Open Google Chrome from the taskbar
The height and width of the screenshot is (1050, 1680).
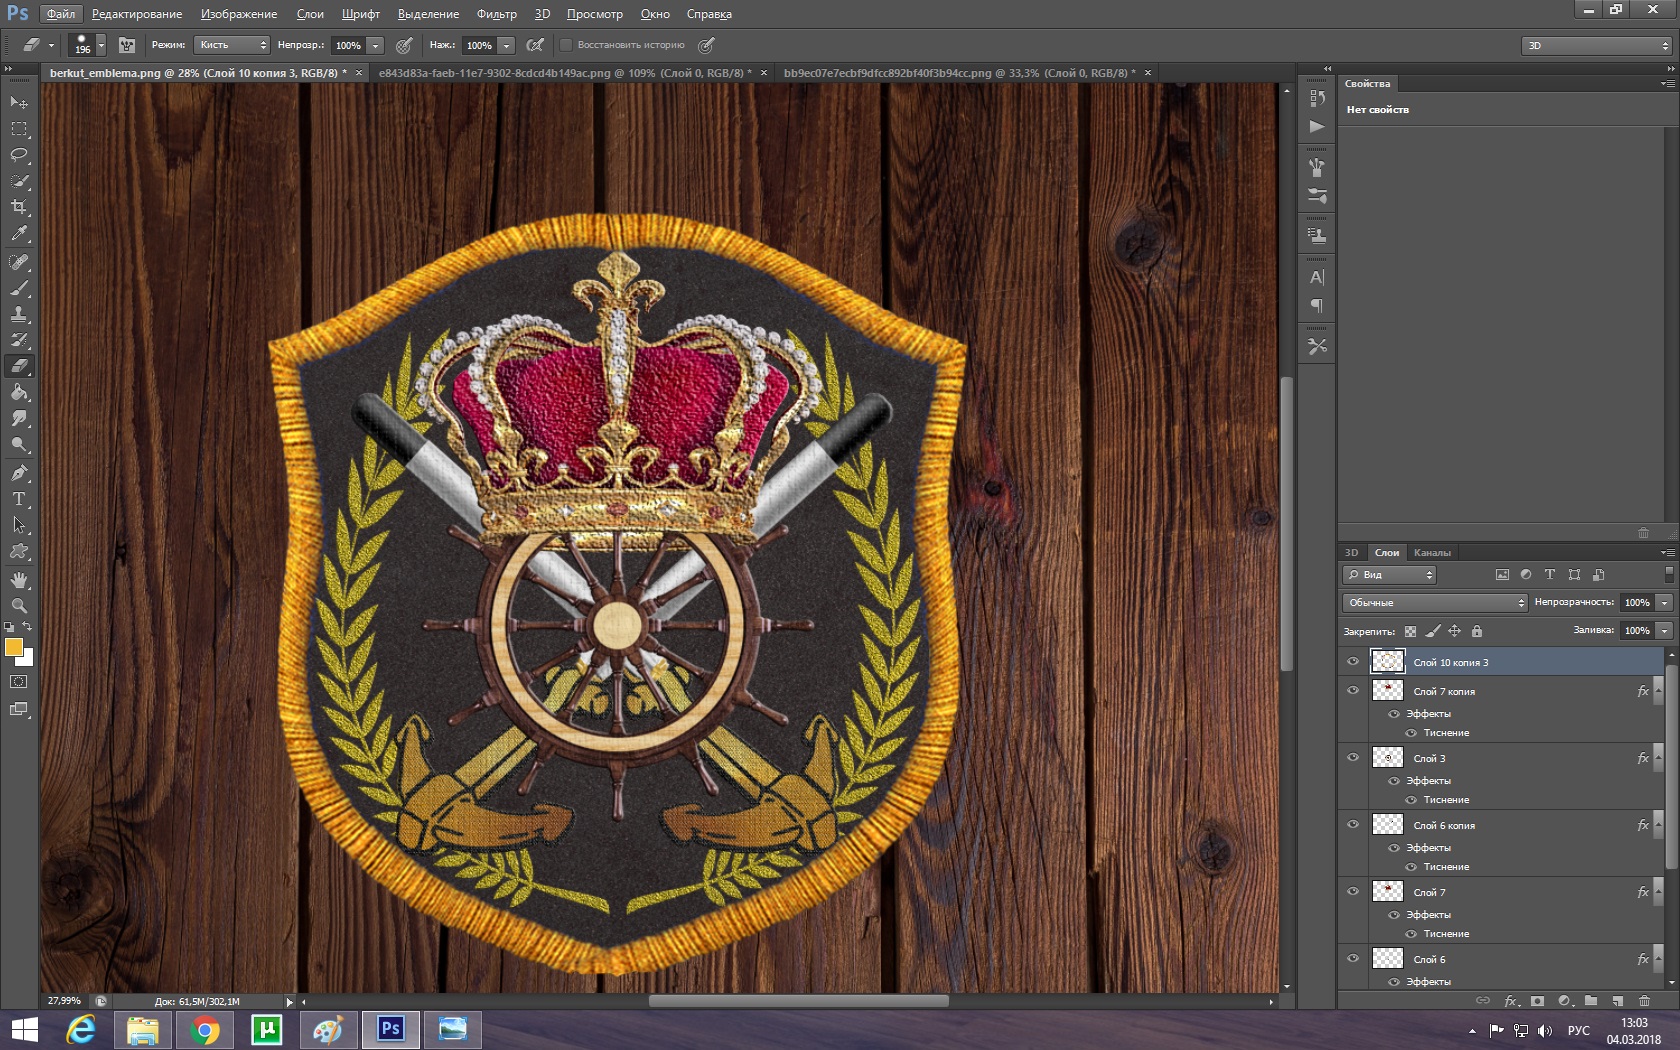point(205,1029)
